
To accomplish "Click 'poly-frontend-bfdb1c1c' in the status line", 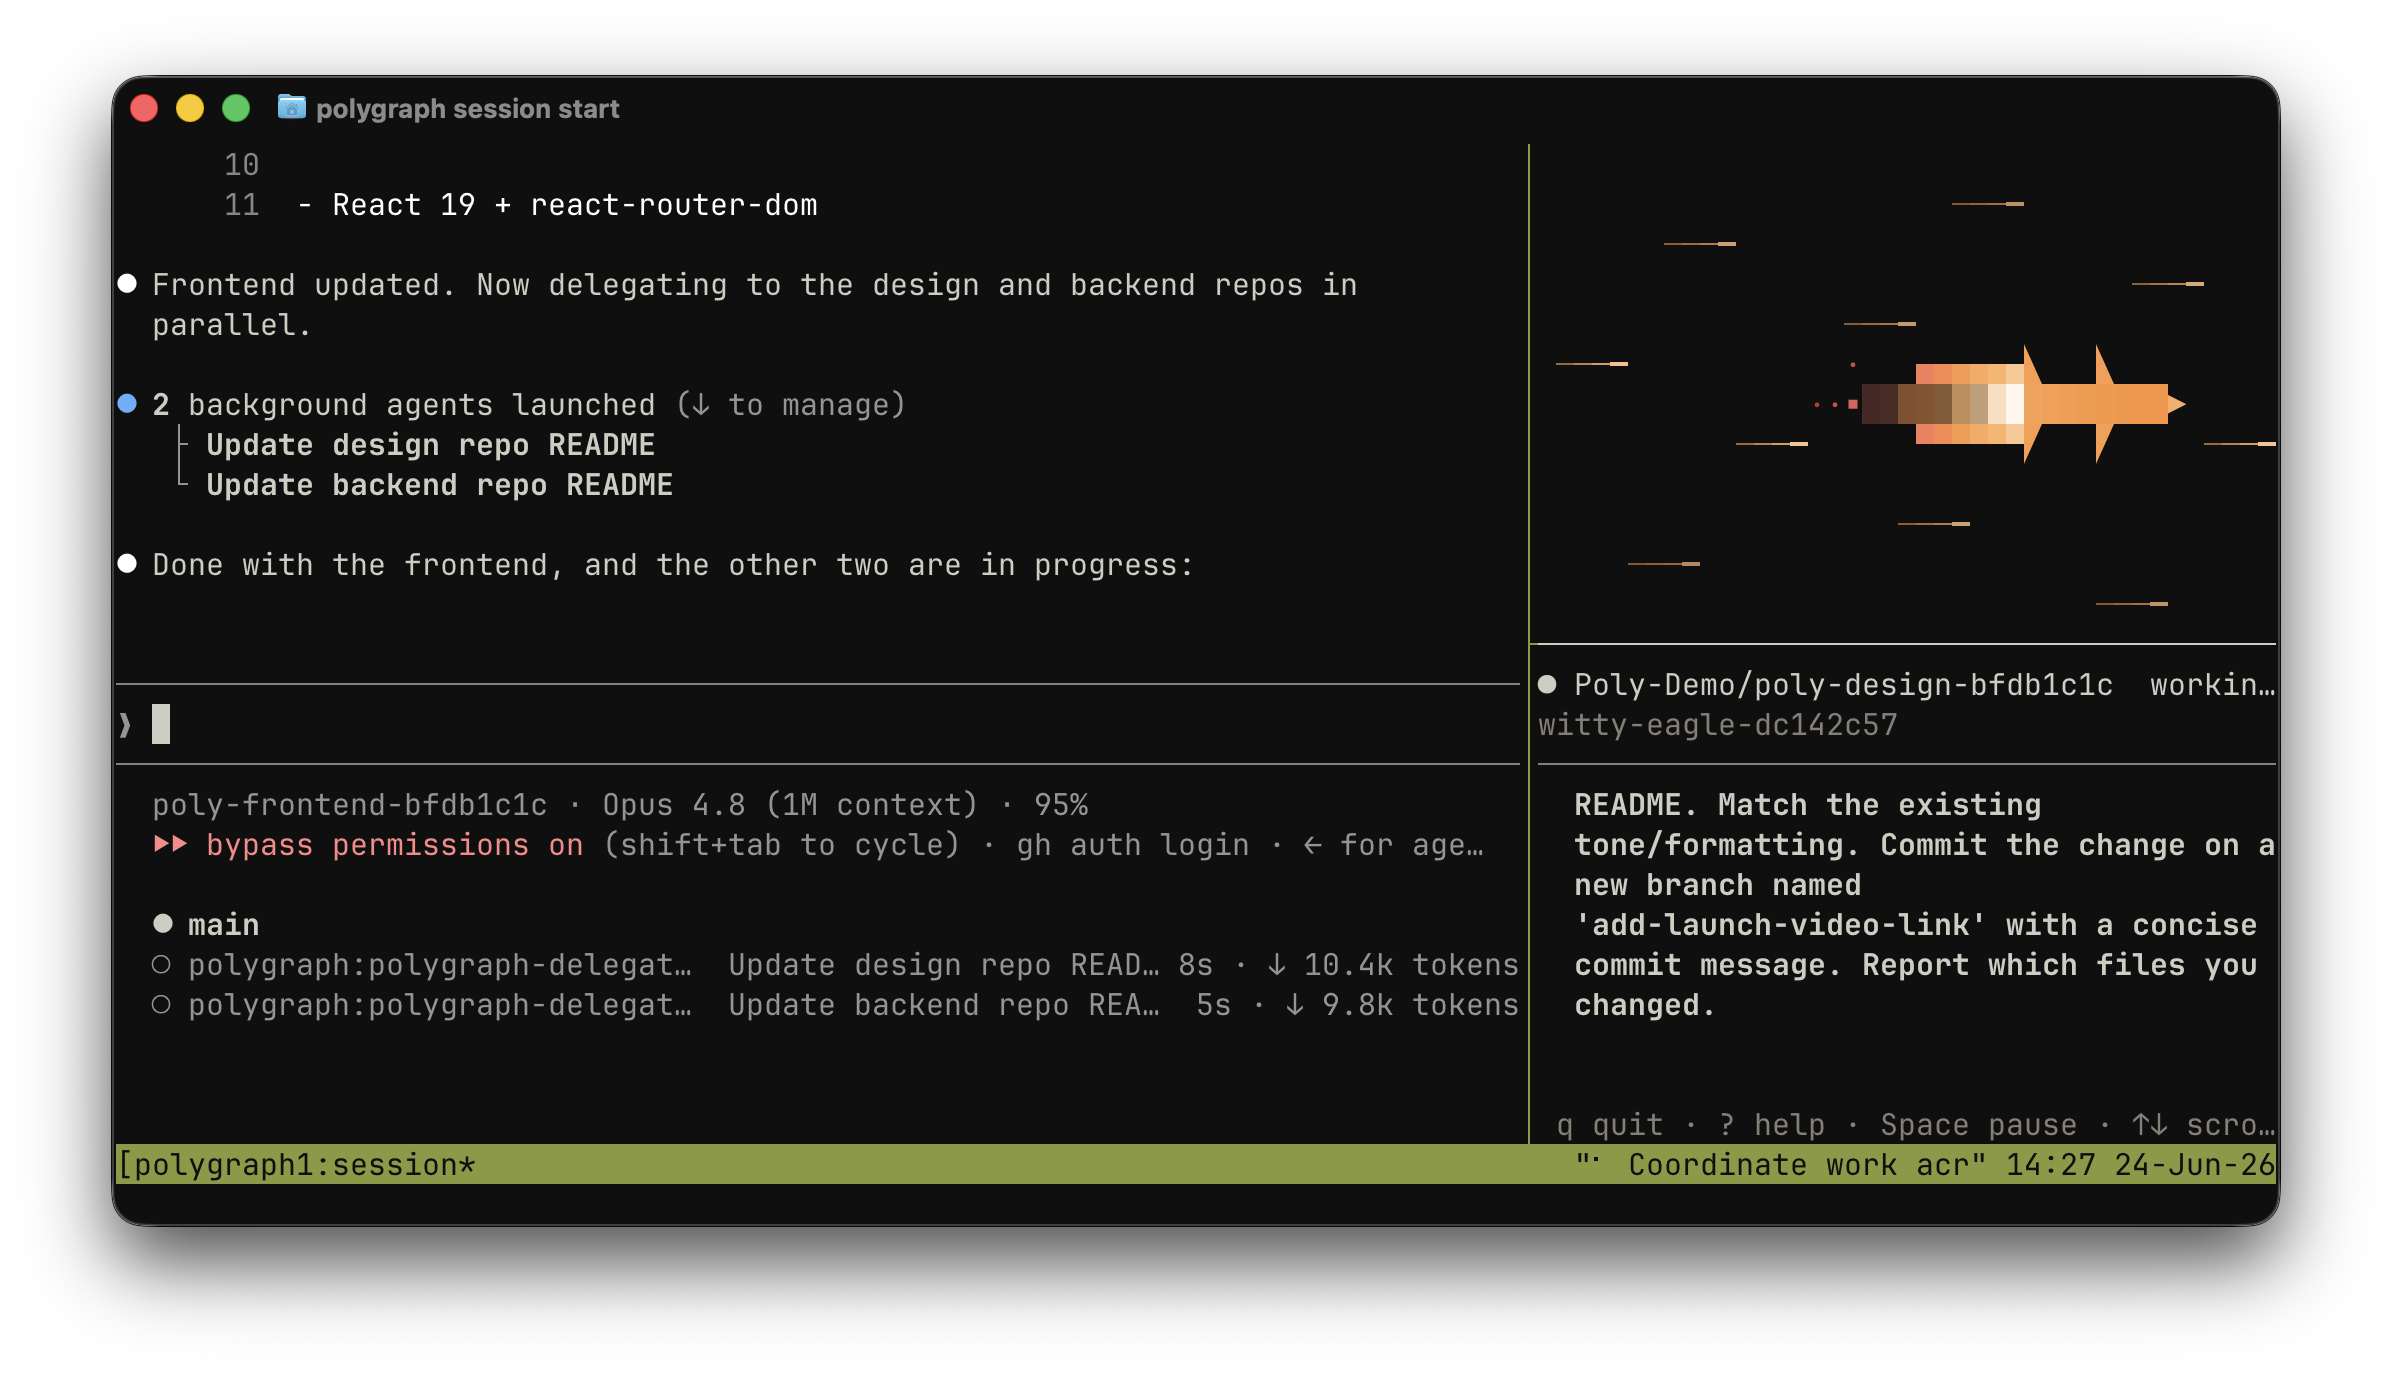I will (x=349, y=805).
